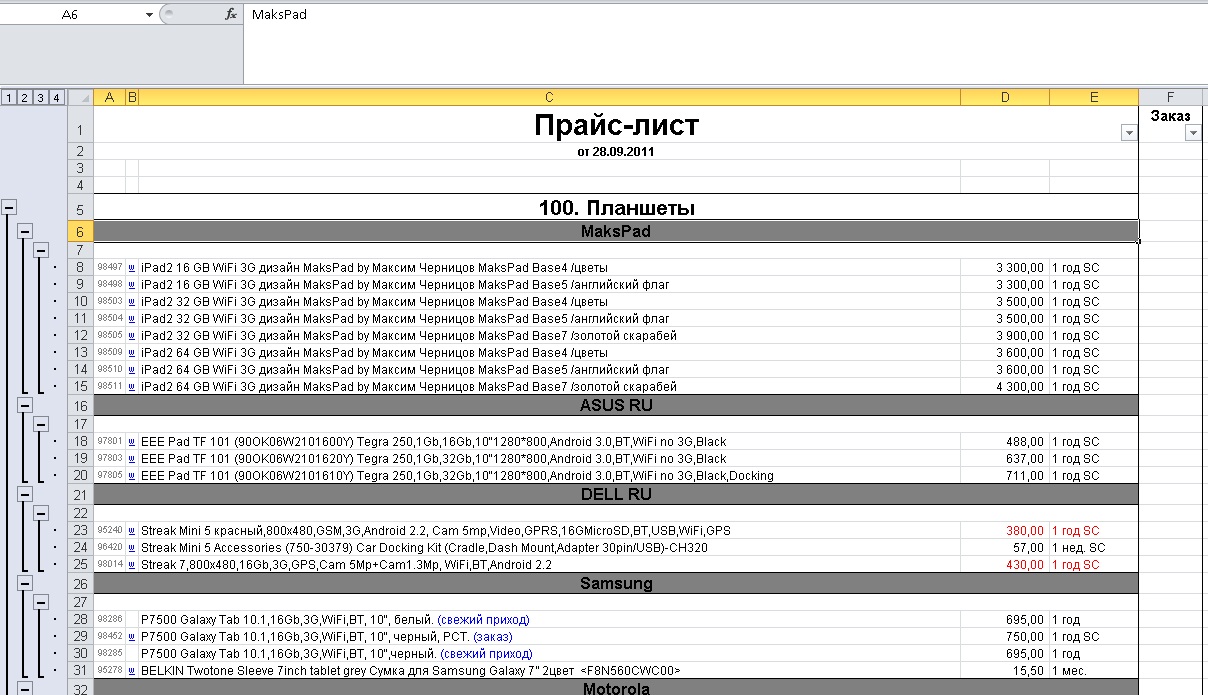Select column A header
The height and width of the screenshot is (695, 1208).
[x=110, y=97]
